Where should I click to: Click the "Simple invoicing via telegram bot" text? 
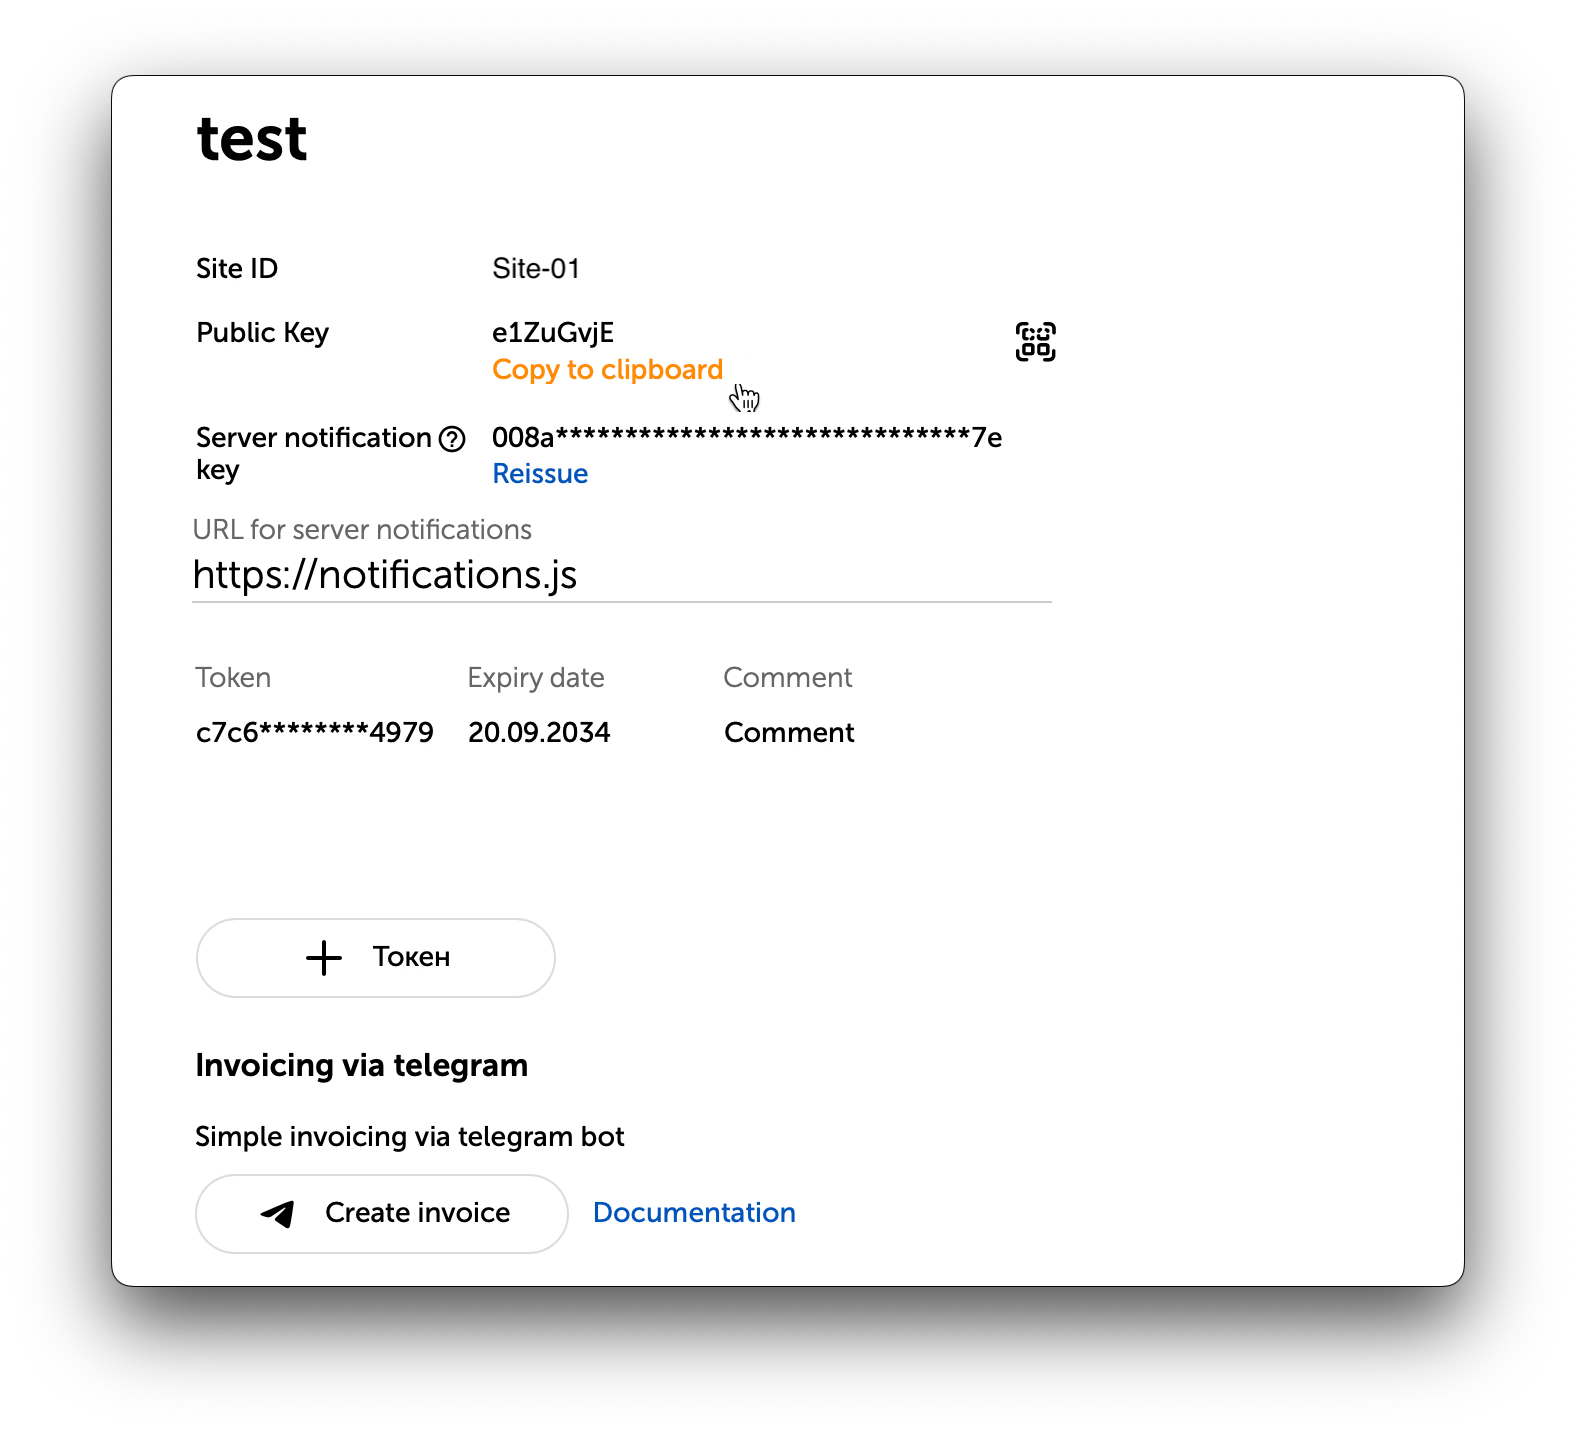(x=409, y=1137)
